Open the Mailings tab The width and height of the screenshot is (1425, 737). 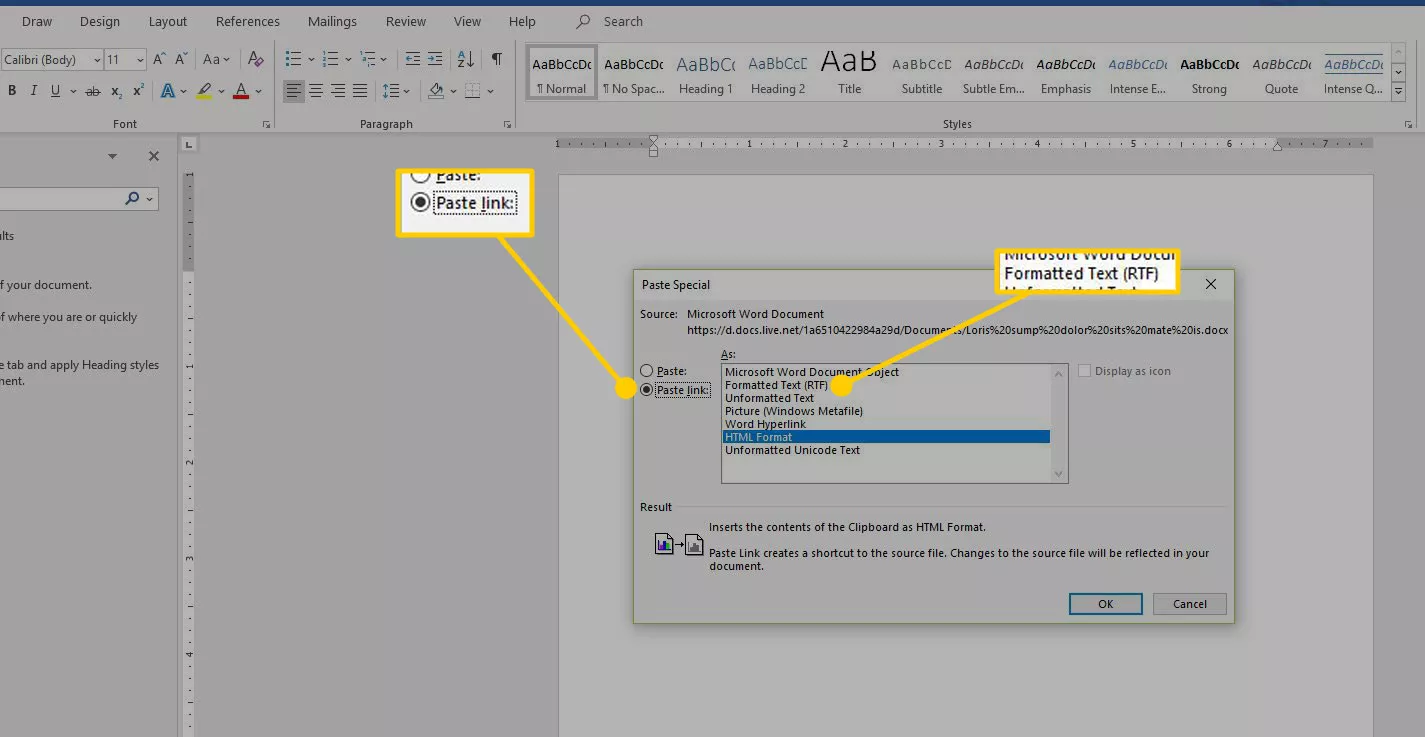(x=332, y=21)
